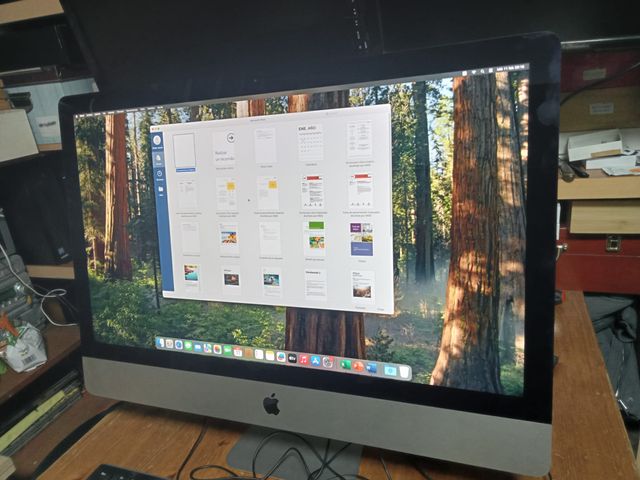Open Trash at the Dock's end
The width and height of the screenshot is (640, 480).
click(x=404, y=371)
